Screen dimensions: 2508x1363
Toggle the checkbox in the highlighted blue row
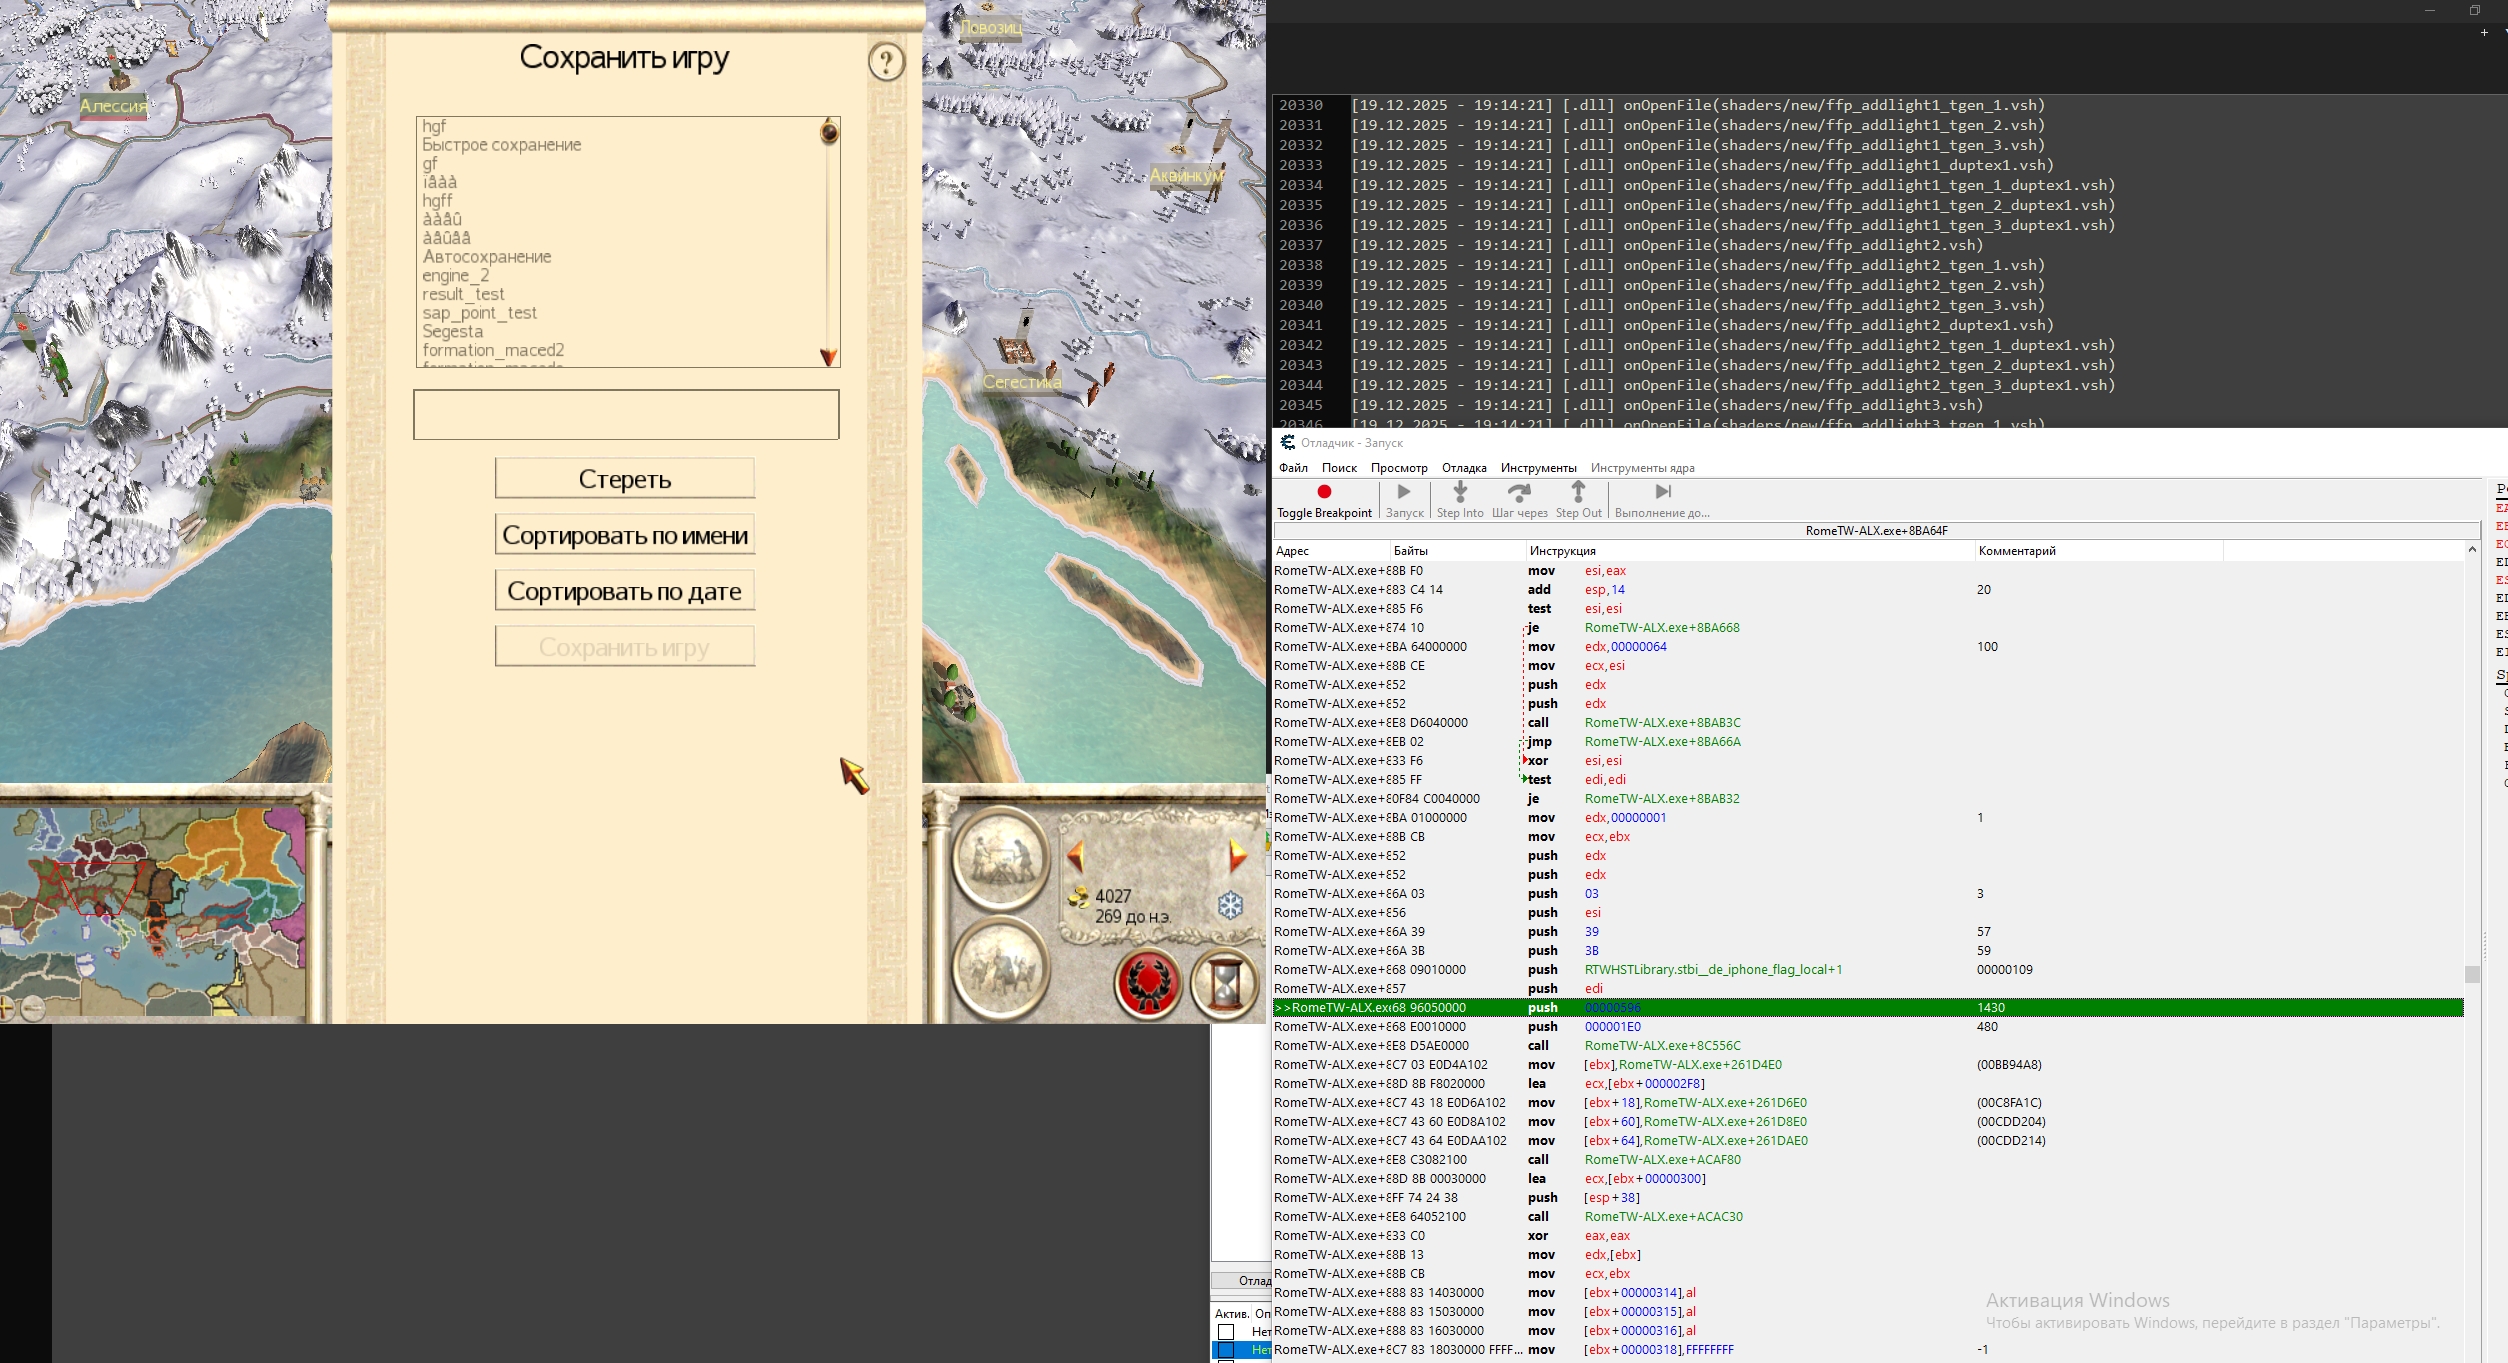tap(1226, 1350)
